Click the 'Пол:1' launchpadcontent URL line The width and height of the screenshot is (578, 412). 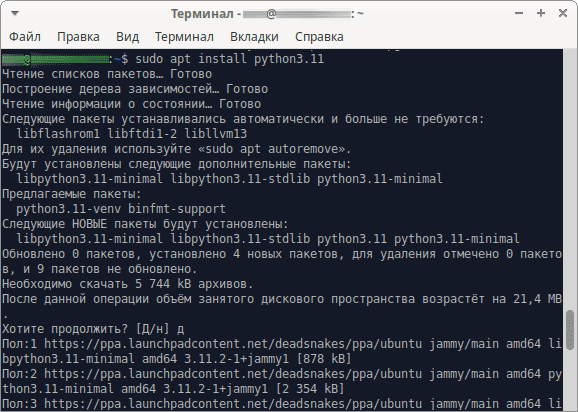click(x=282, y=344)
